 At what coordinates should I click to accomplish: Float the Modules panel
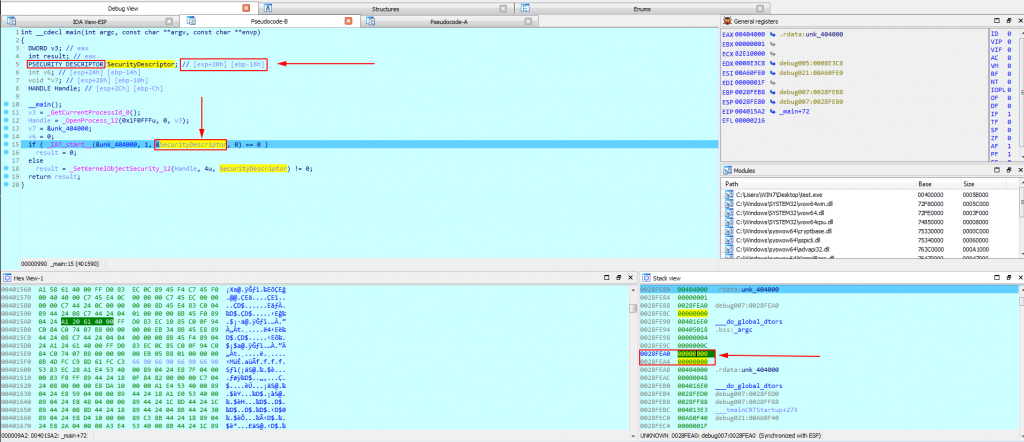pos(1008,170)
